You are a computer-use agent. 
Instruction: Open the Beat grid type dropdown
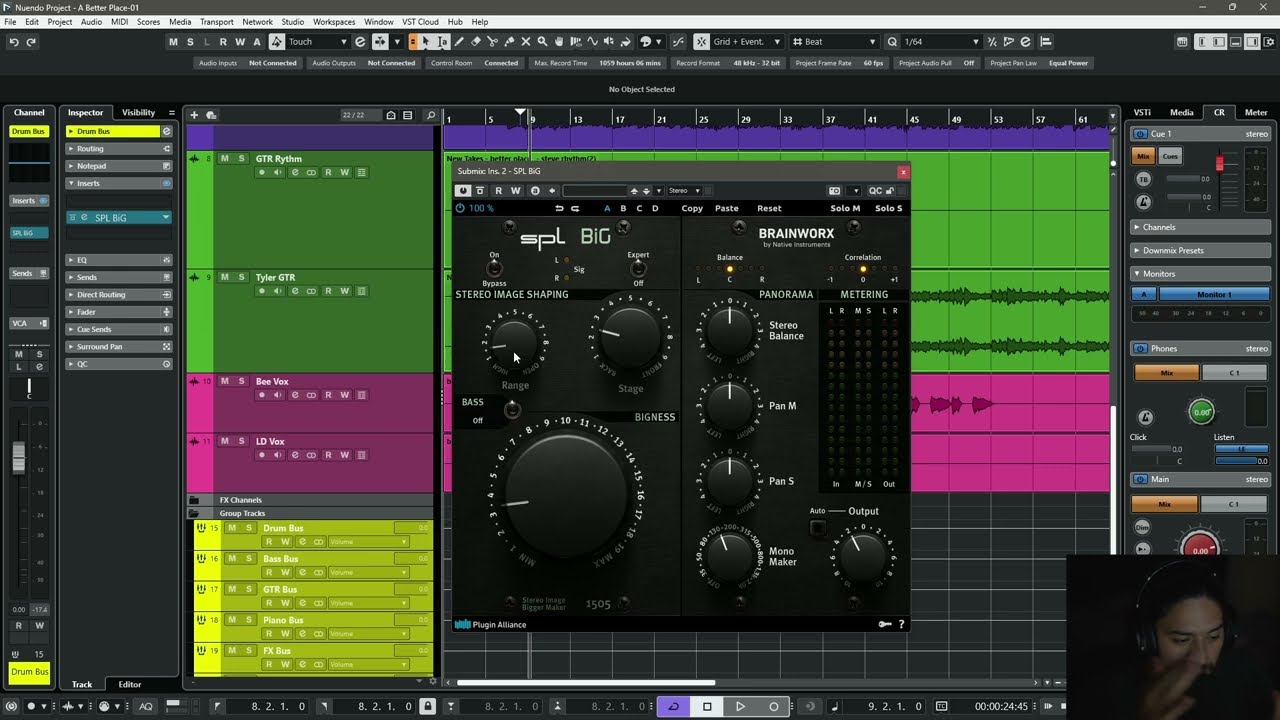[836, 42]
